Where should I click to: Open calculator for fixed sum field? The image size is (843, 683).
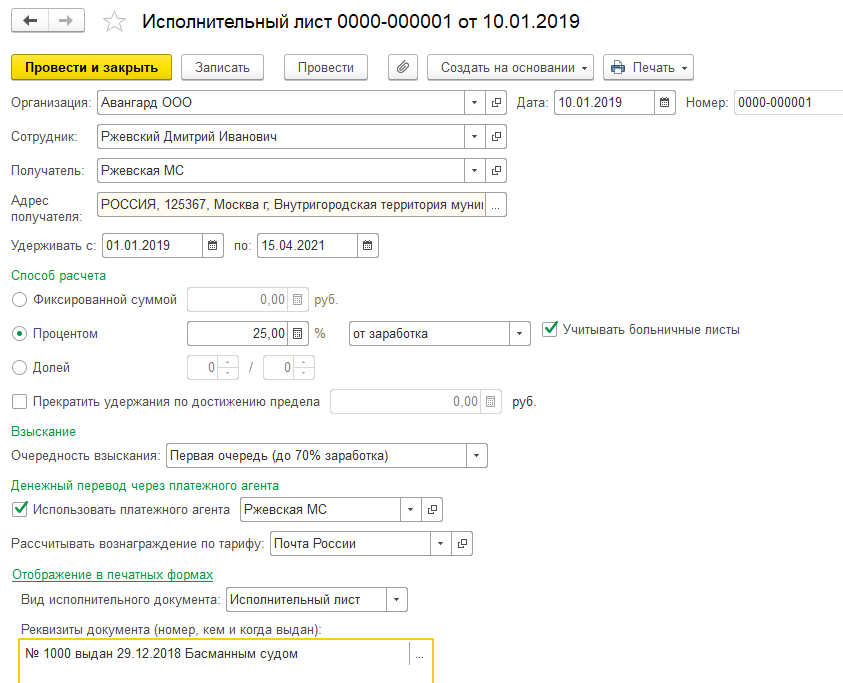(298, 300)
